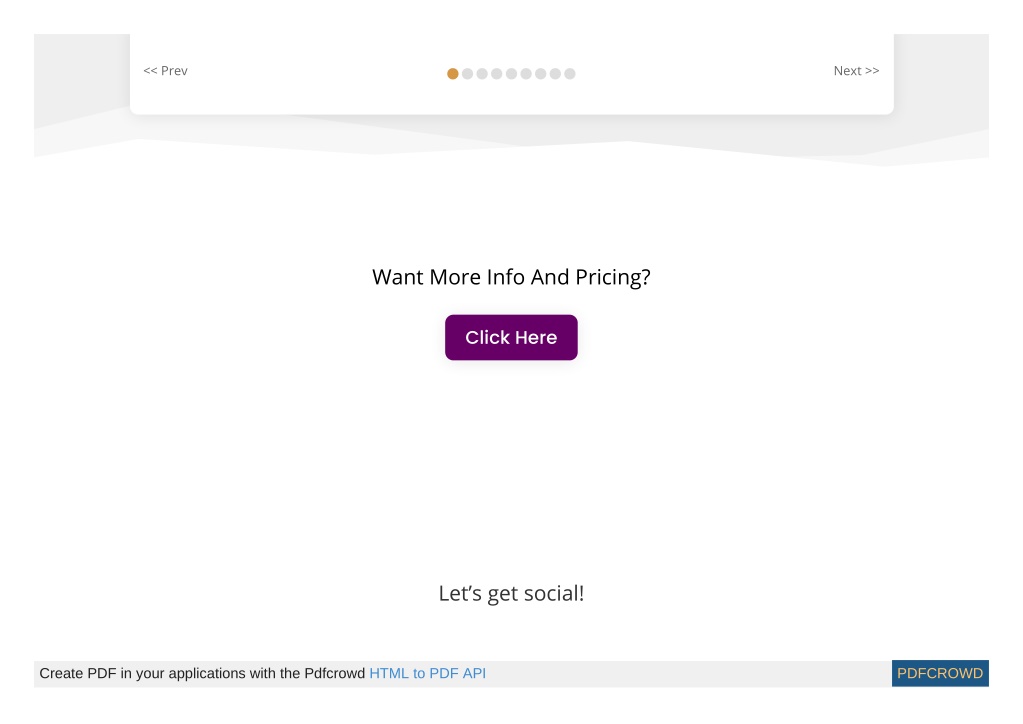Click the Let's get social! heading
Image resolution: width=1023 pixels, height=724 pixels.
tap(511, 594)
